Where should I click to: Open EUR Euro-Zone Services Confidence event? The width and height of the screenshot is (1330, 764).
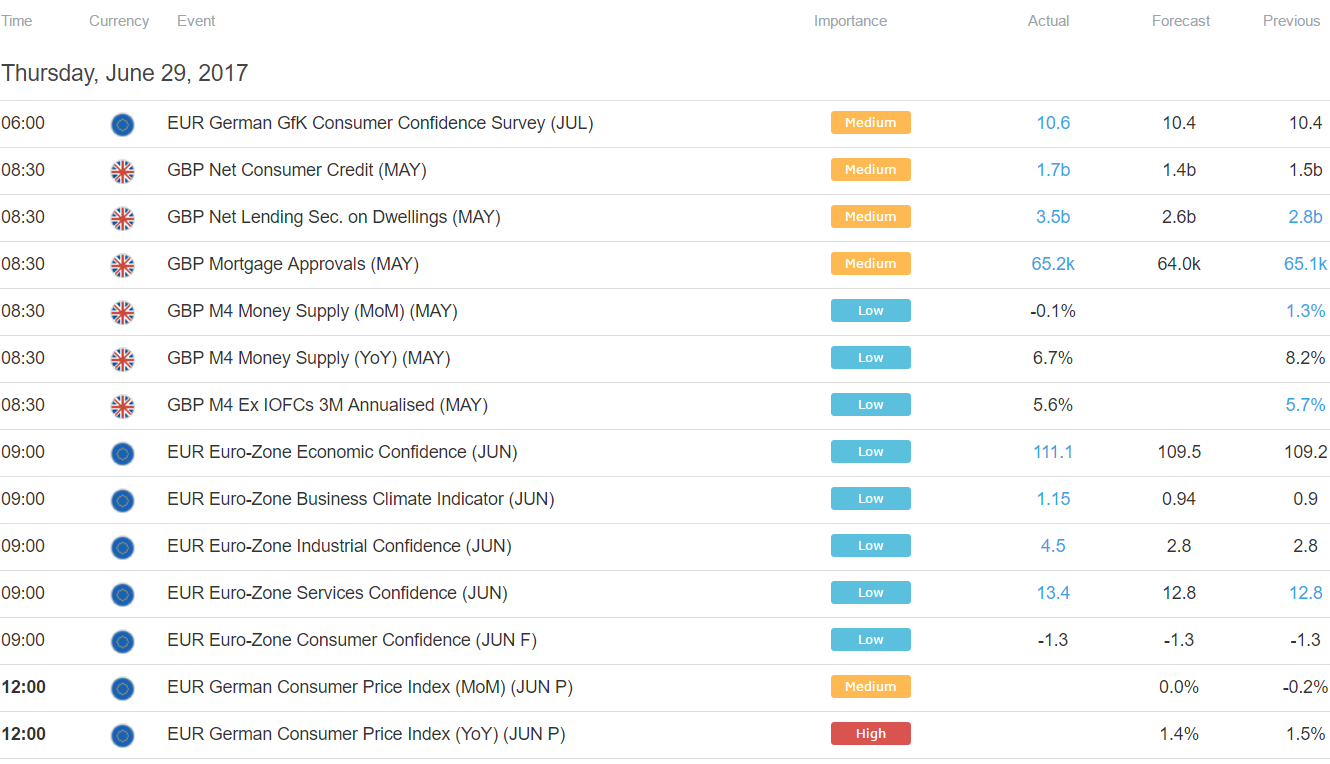point(337,593)
